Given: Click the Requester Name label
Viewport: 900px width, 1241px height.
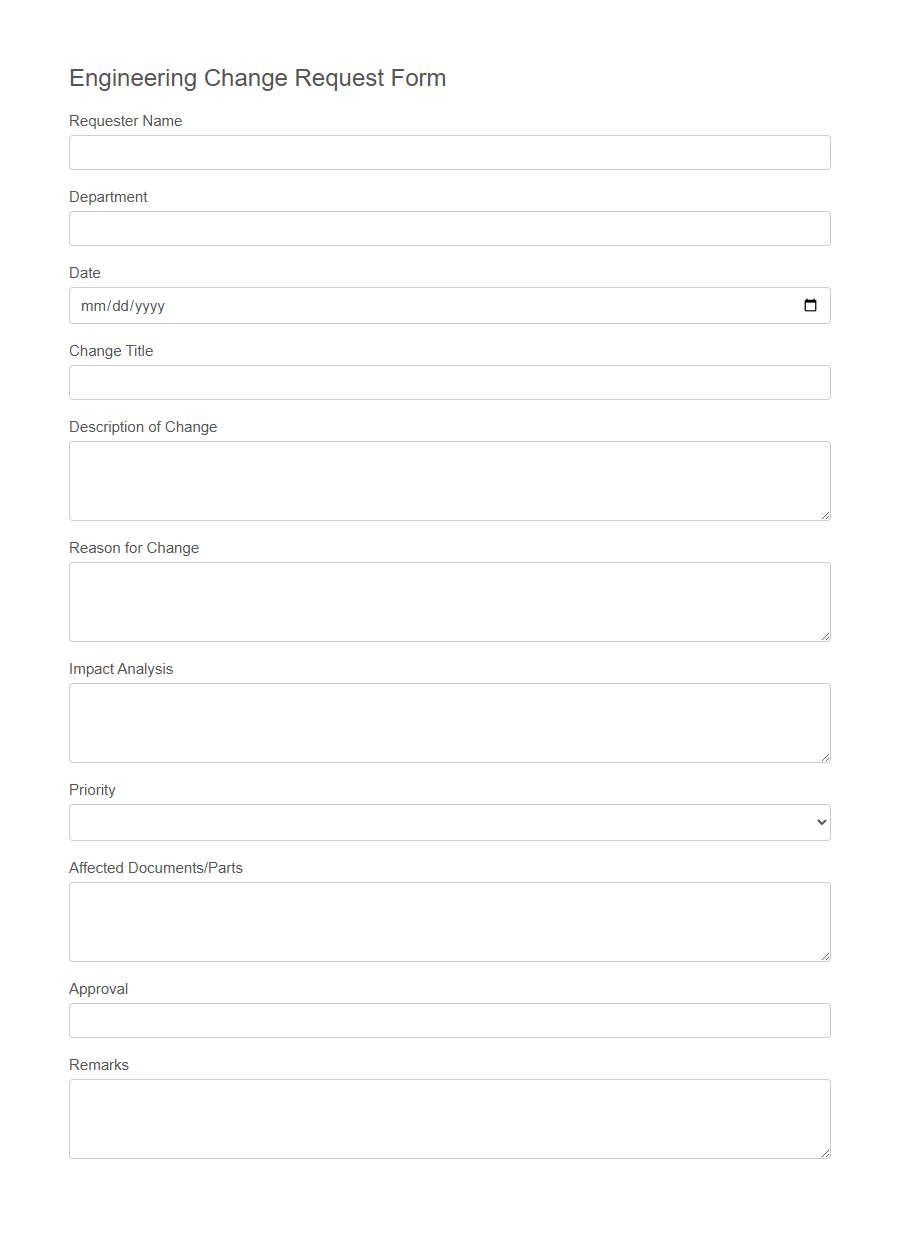Looking at the screenshot, I should click(x=125, y=120).
